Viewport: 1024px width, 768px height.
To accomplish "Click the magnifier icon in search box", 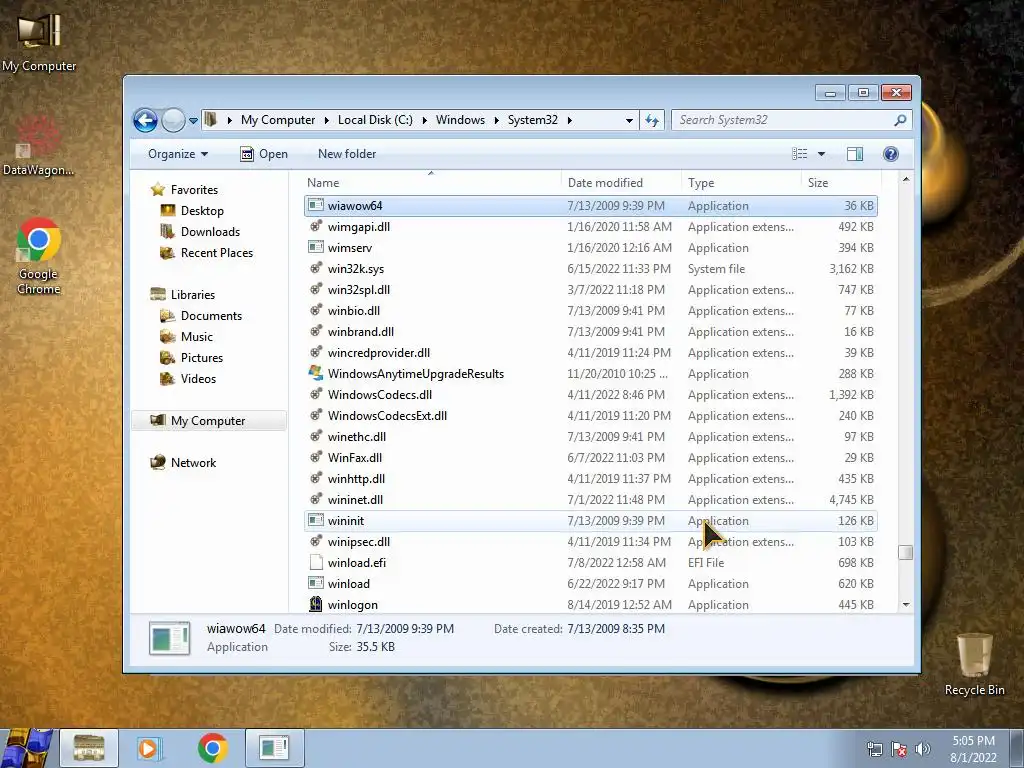I will (x=900, y=120).
